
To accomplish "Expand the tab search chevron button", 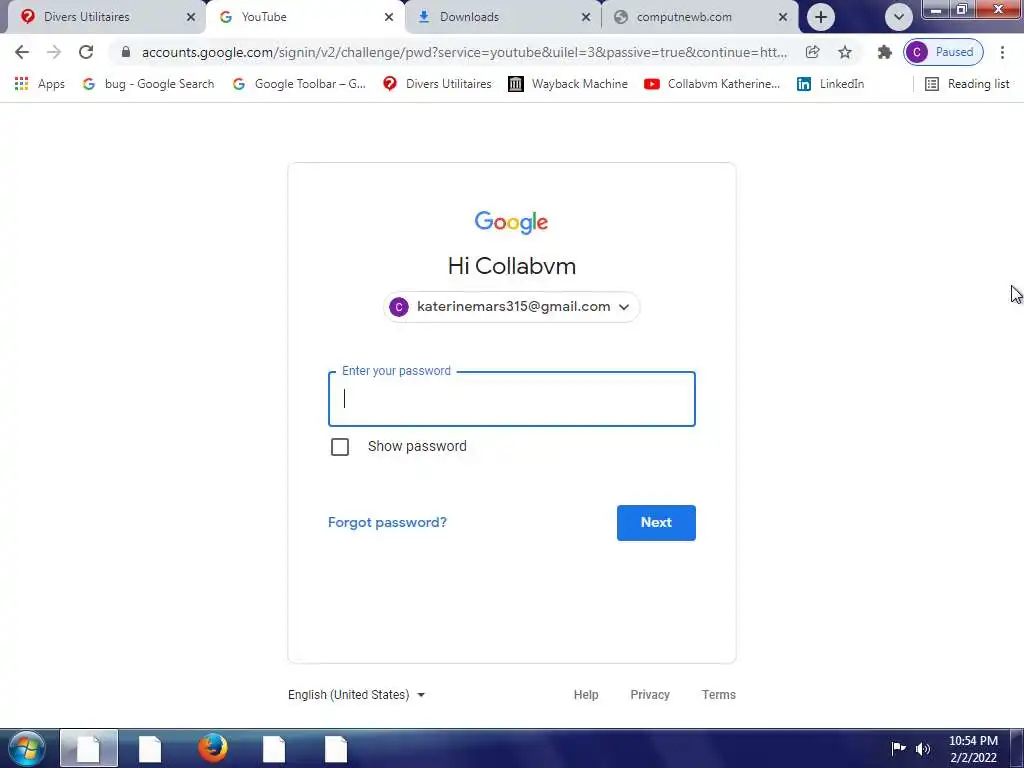I will click(x=899, y=17).
